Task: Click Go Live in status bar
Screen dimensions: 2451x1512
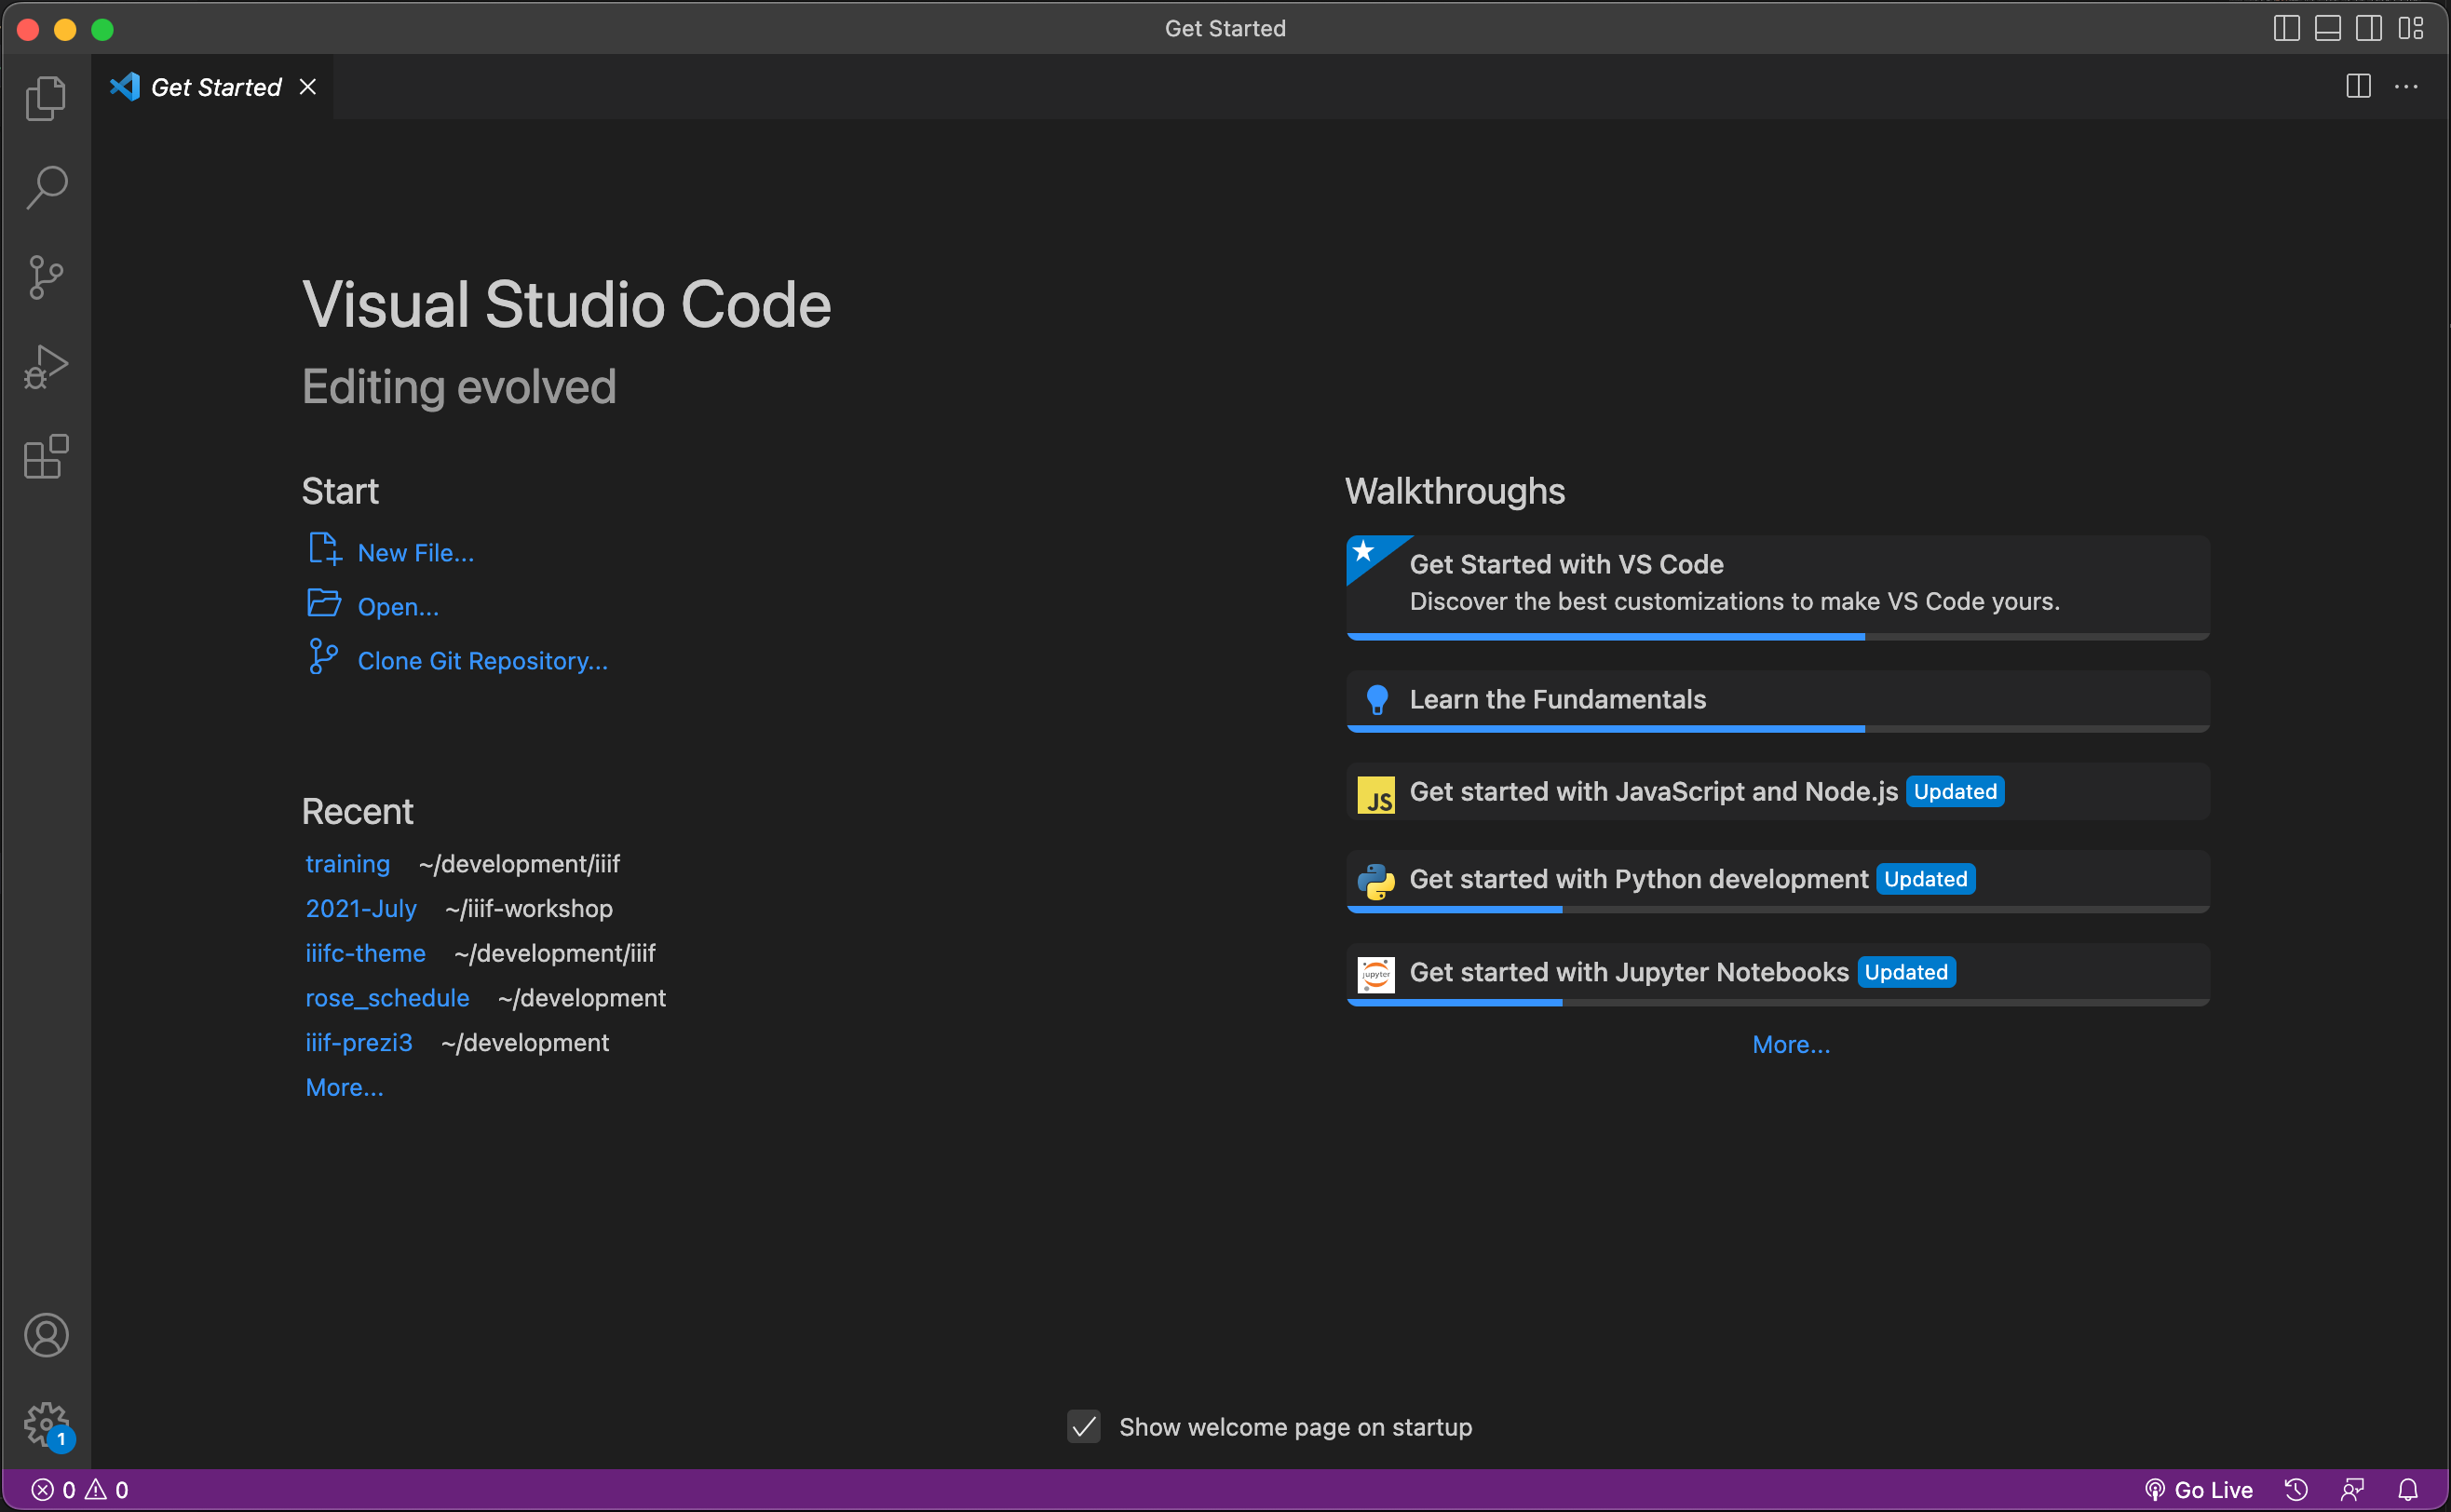Action: [2198, 1490]
